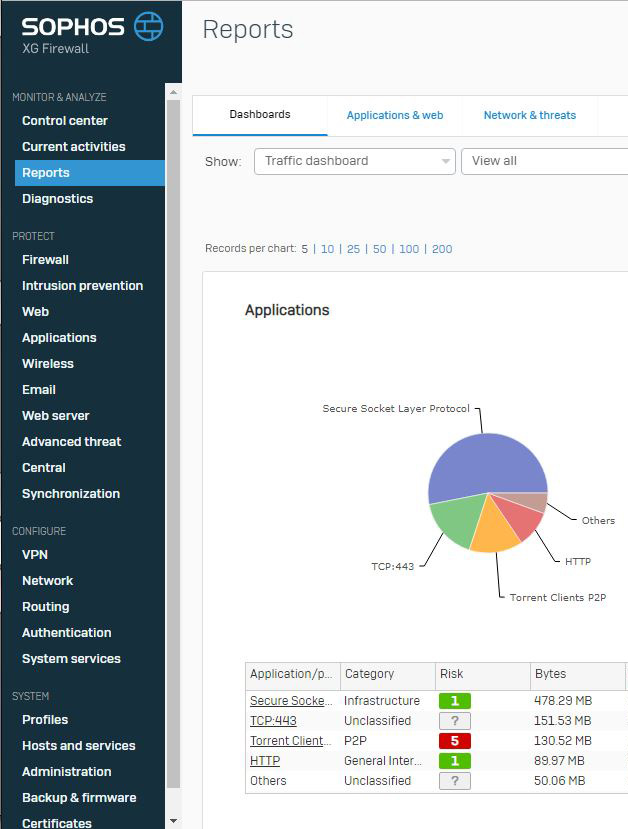The image size is (628, 829).
Task: Click the sidebar vertical scrollbar thumb
Action: (173, 444)
